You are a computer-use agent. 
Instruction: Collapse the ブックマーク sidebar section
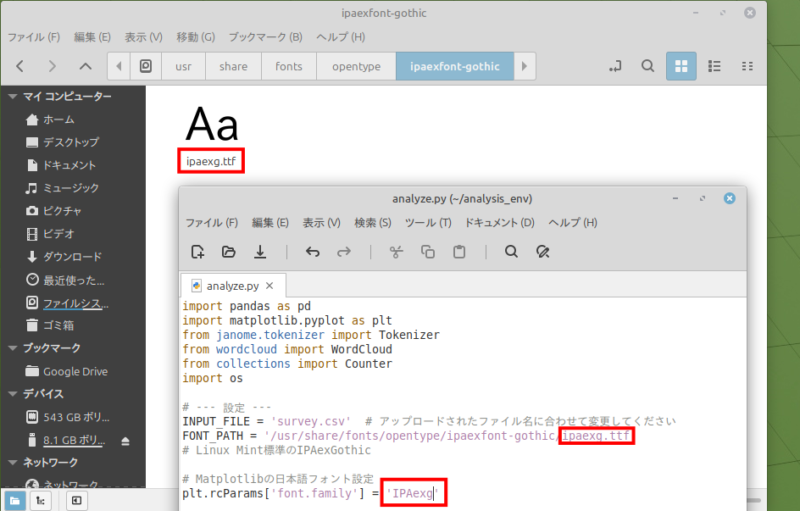pyautogui.click(x=12, y=348)
